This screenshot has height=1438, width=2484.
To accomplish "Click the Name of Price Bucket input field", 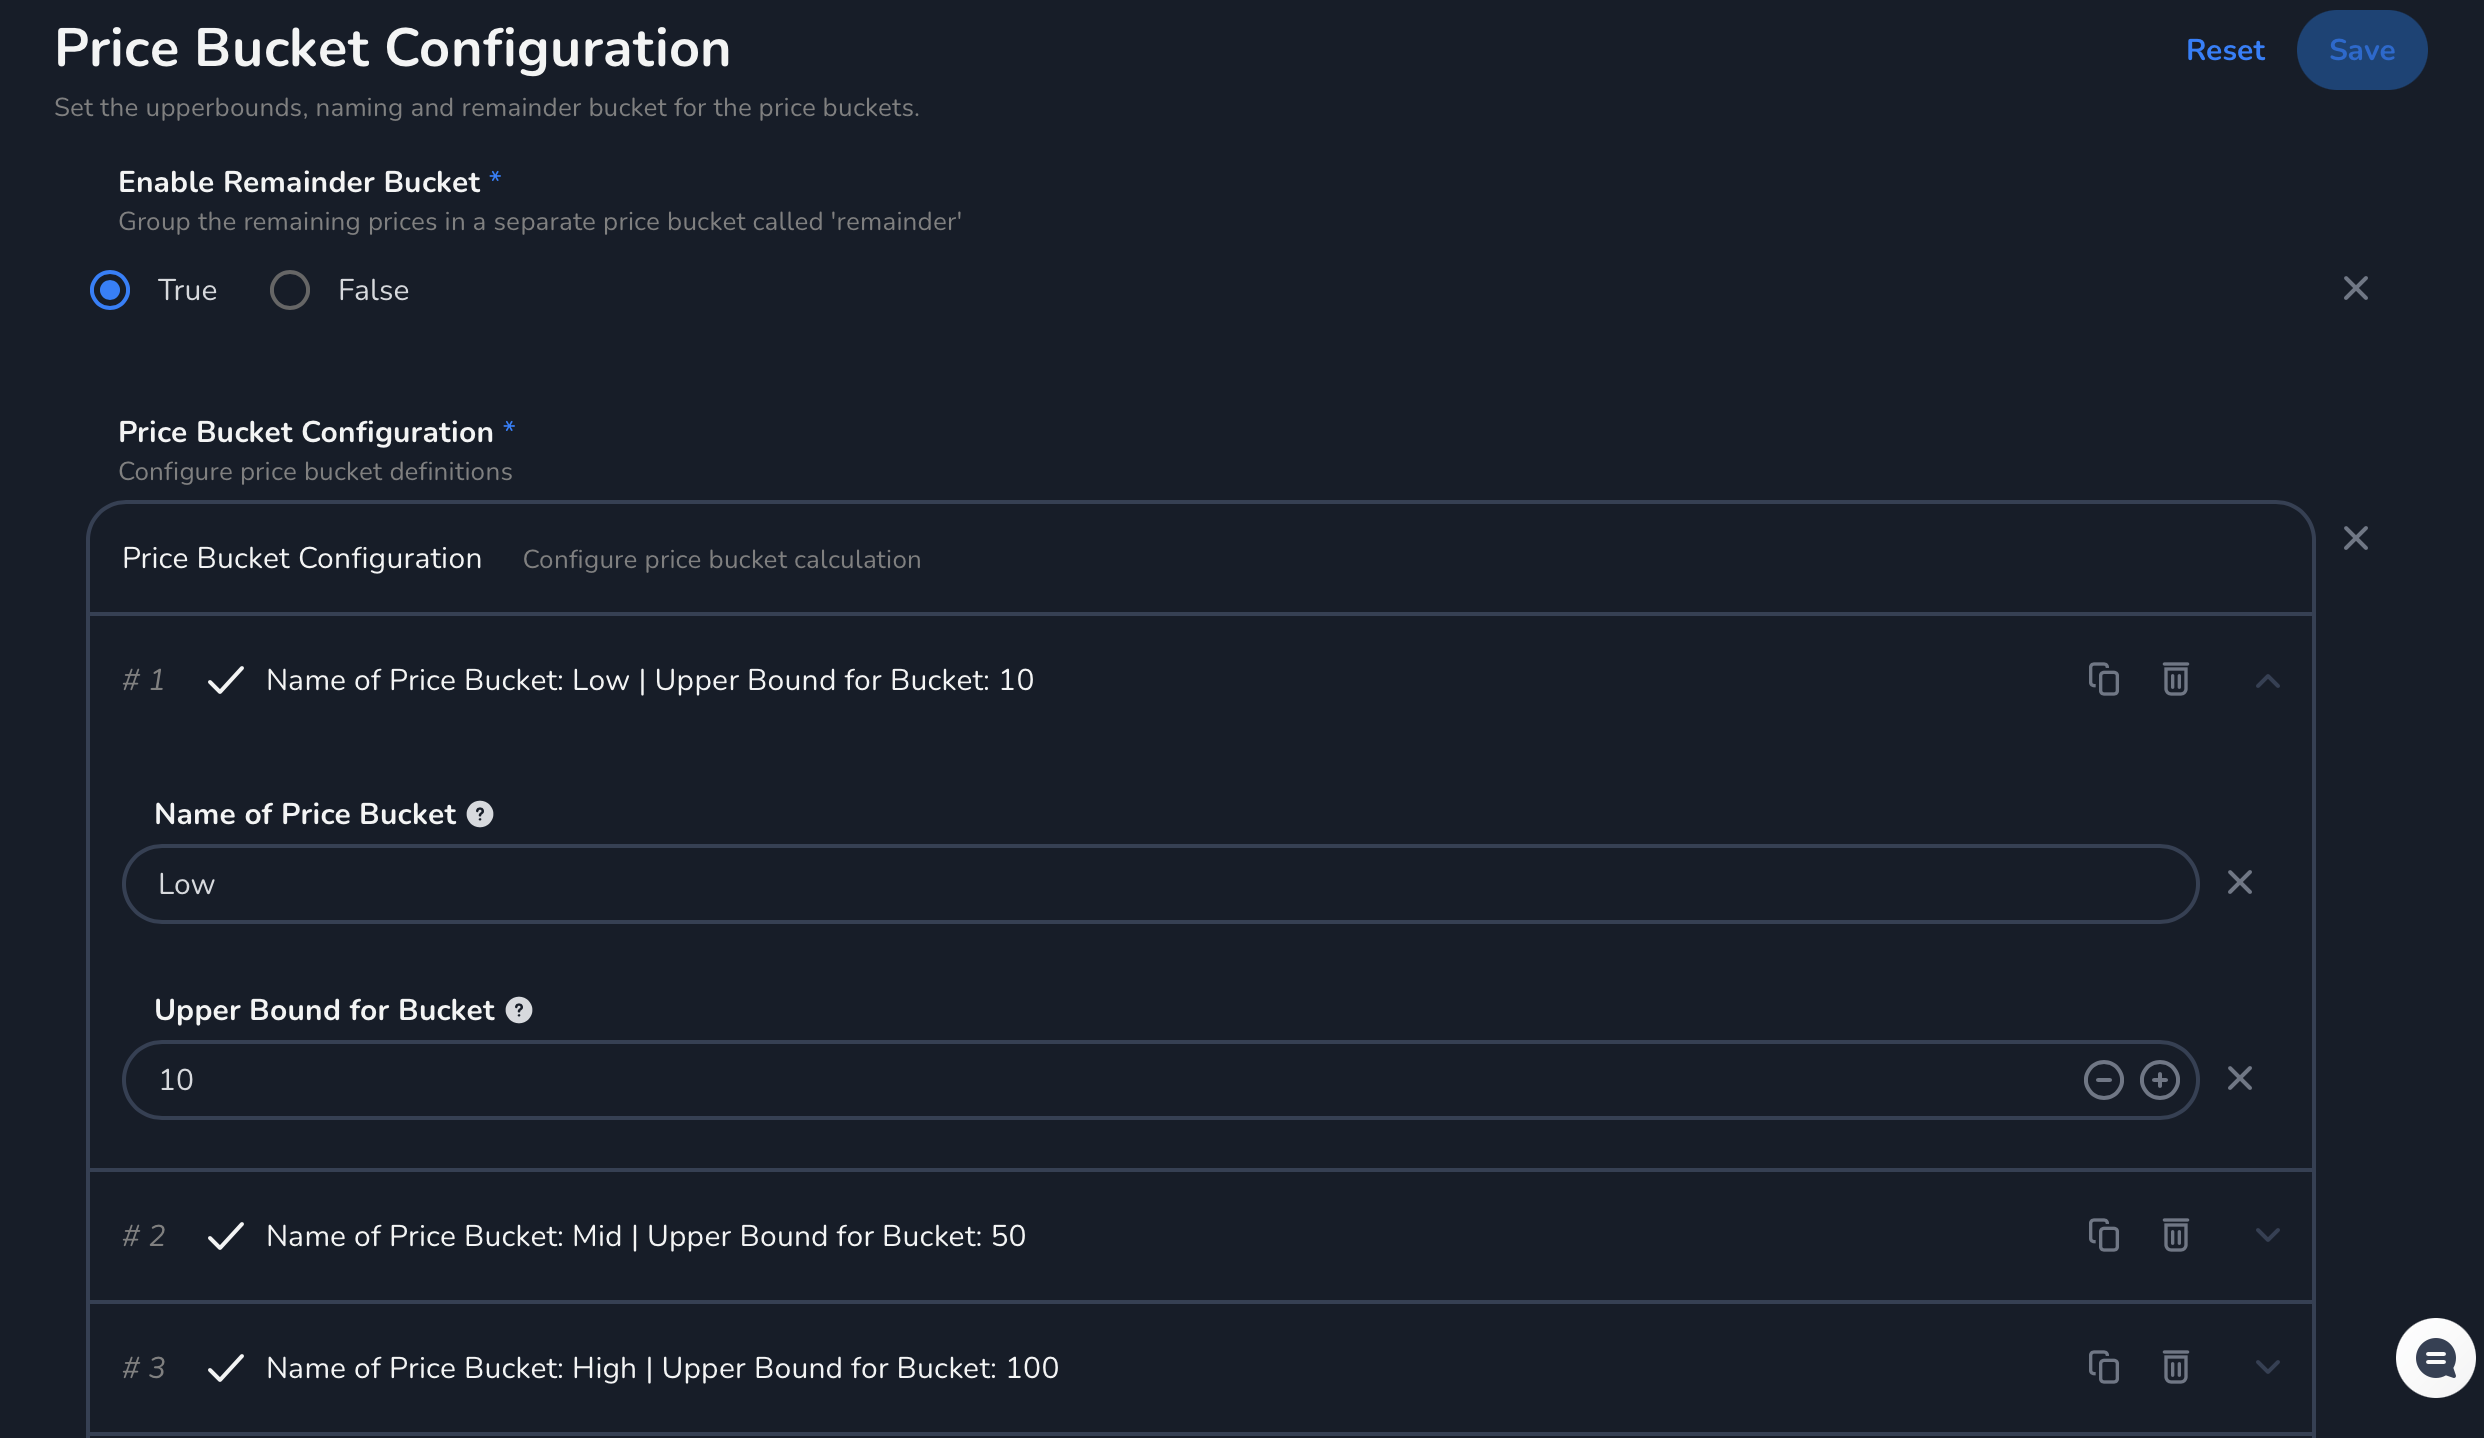I will coord(1160,884).
